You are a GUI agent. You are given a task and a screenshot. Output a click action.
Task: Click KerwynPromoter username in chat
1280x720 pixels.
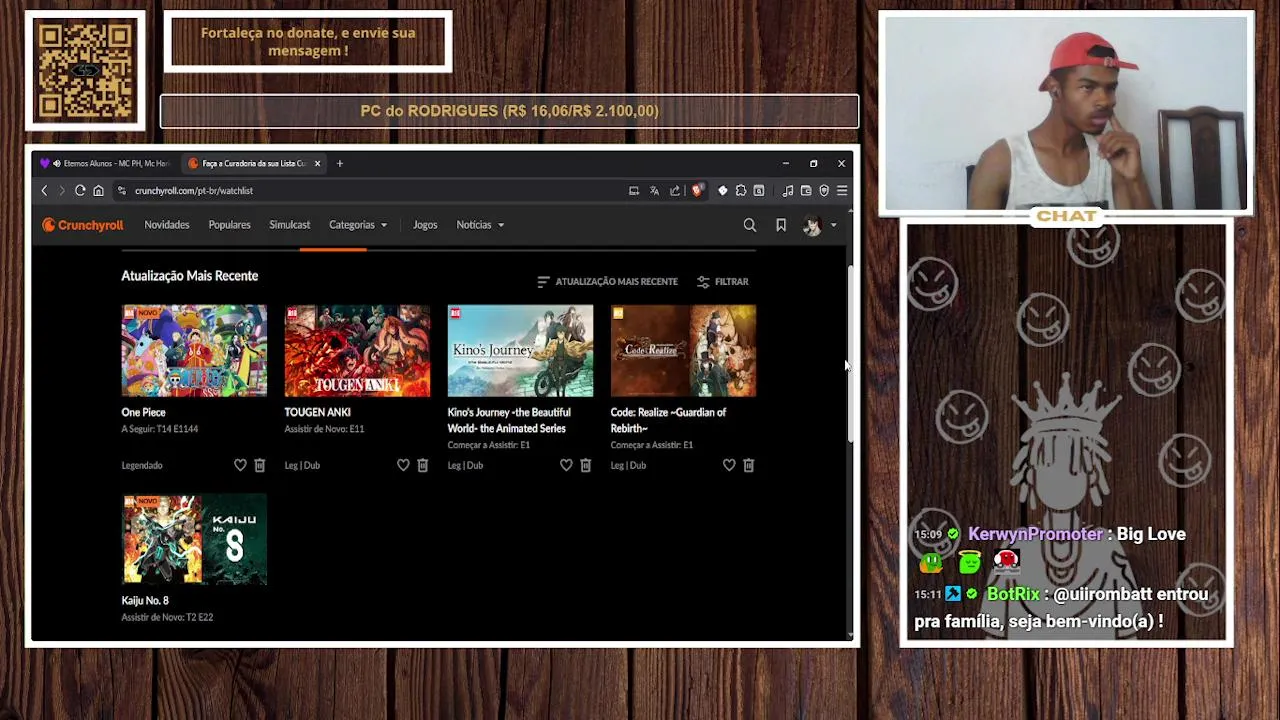(1035, 534)
